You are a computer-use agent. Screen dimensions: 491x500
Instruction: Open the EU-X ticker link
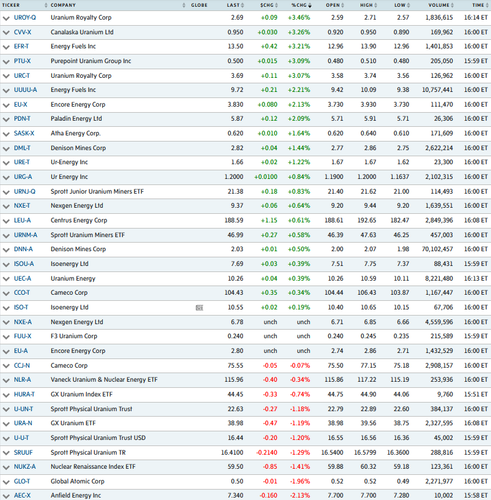[x=21, y=105]
